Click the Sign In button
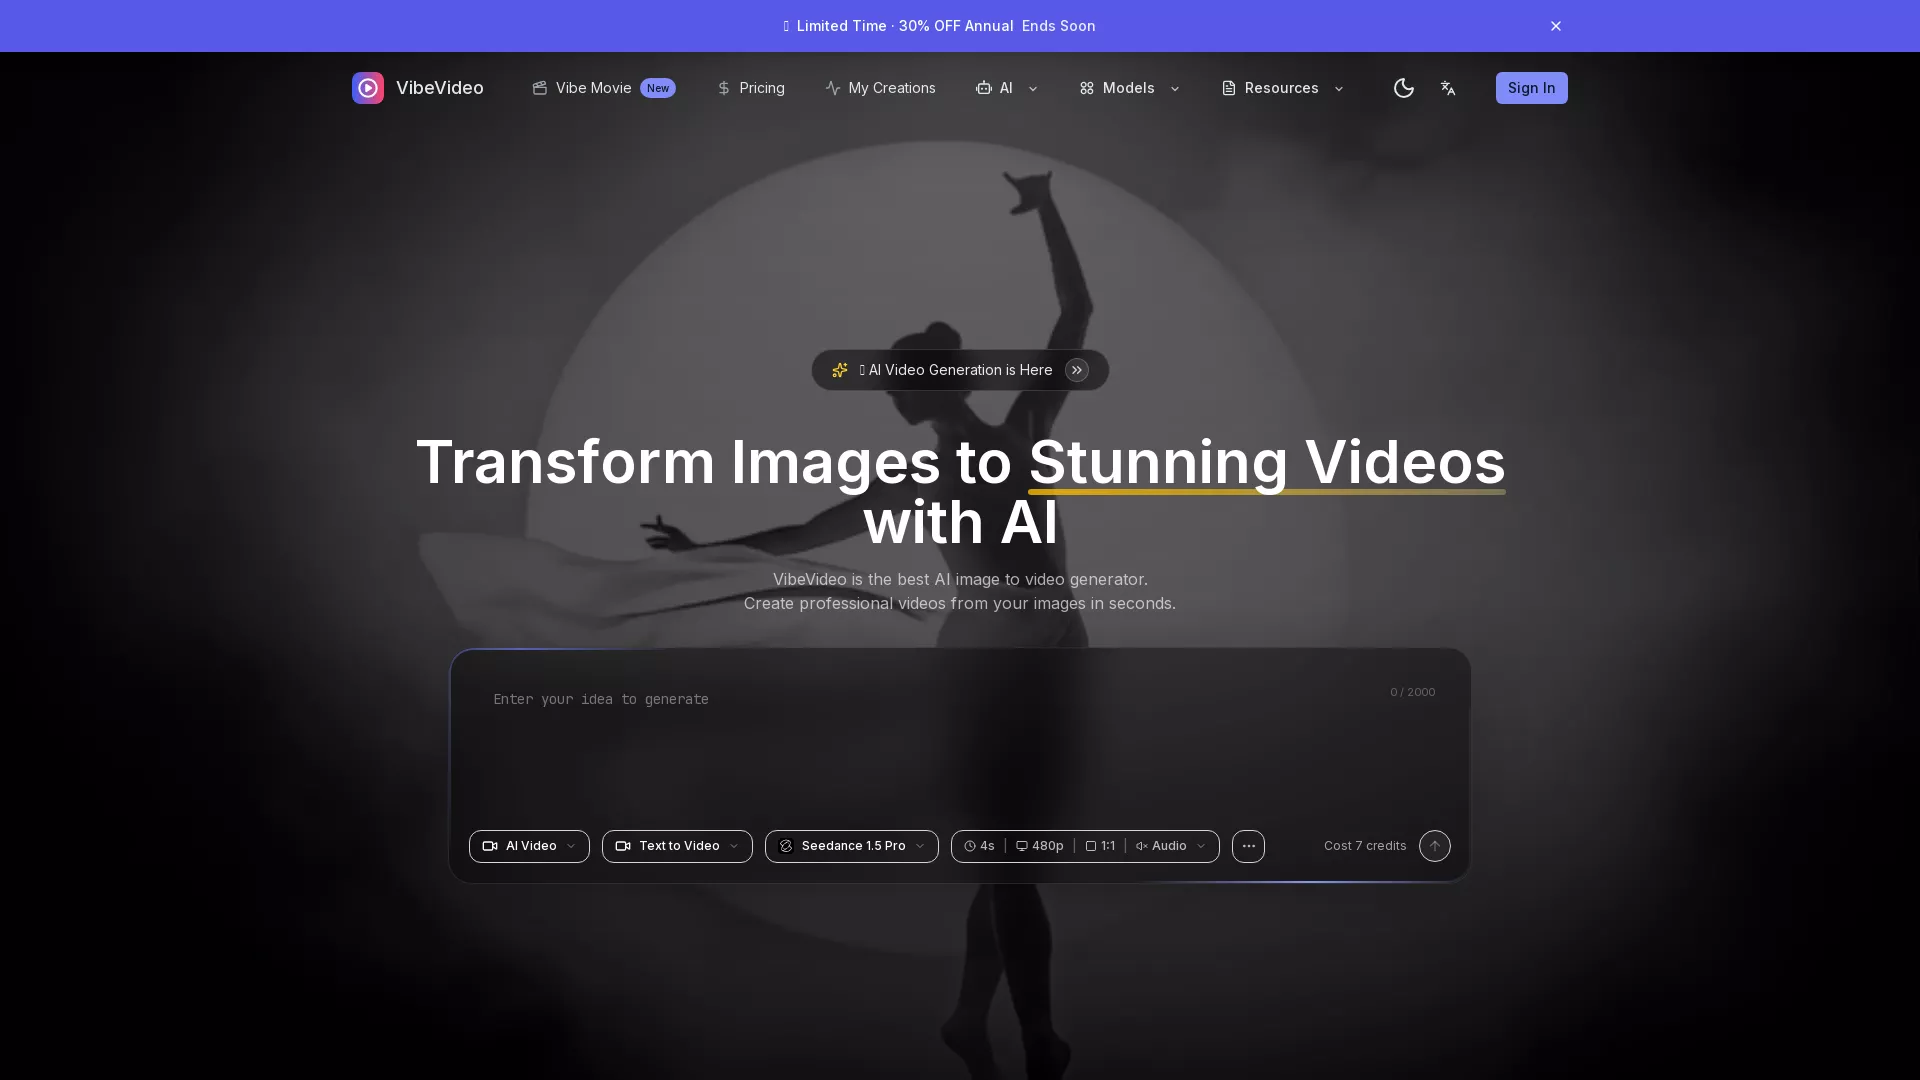The width and height of the screenshot is (1920, 1080). pos(1531,88)
